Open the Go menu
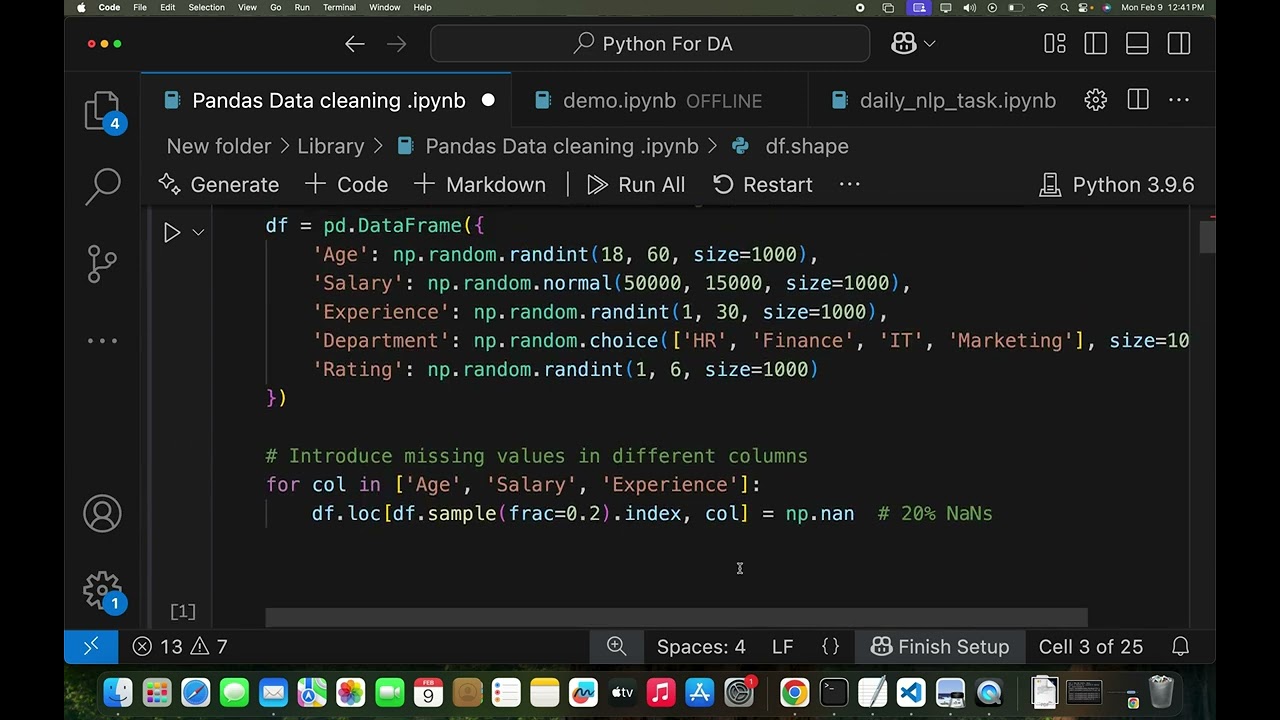Screen dimensions: 1280x720 [276, 8]
